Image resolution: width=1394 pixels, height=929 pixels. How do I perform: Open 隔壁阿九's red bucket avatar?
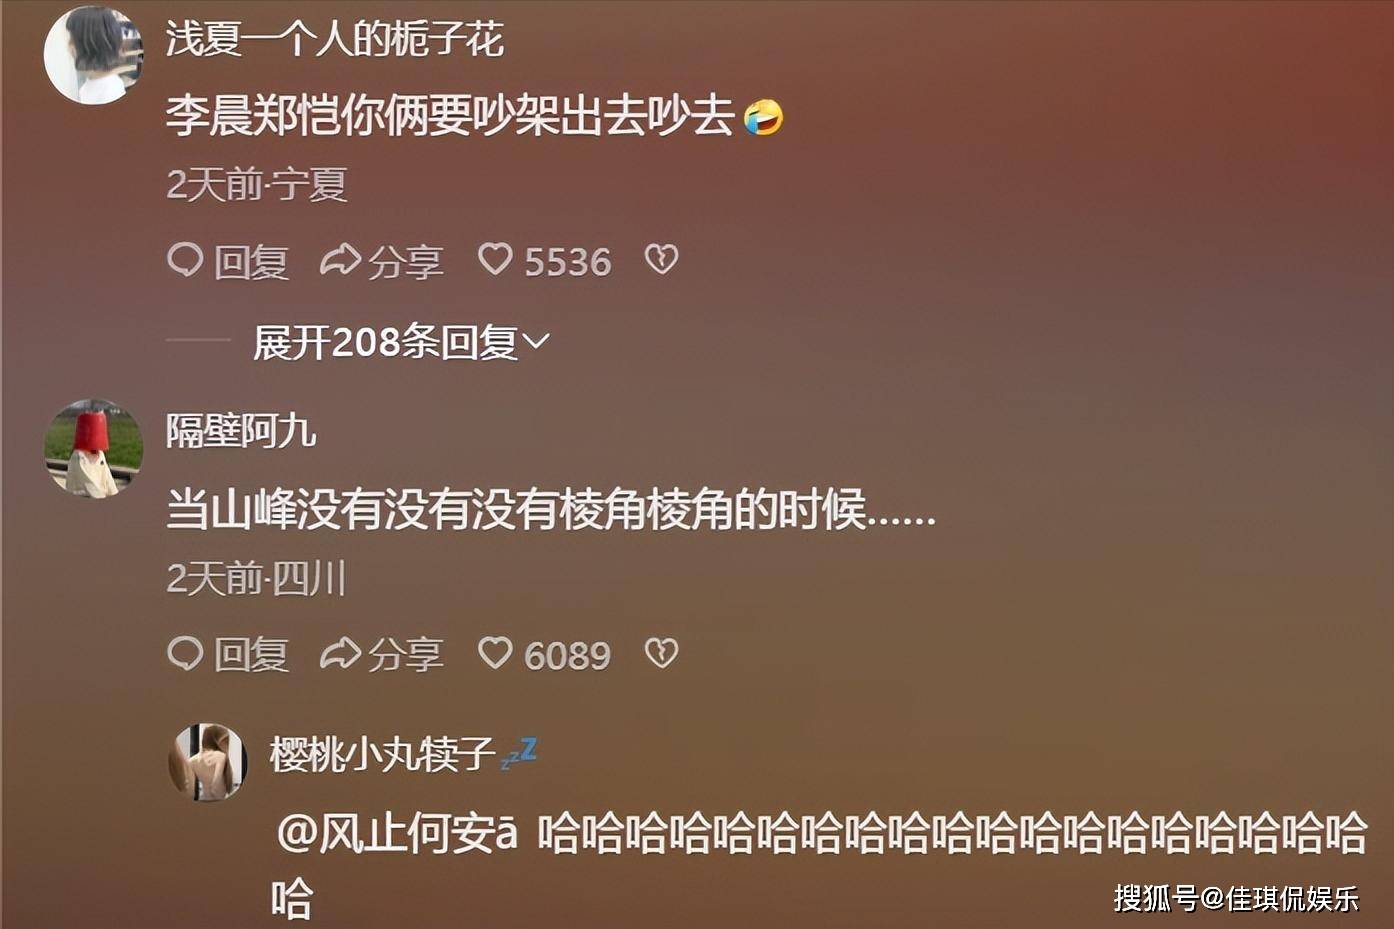coord(93,448)
